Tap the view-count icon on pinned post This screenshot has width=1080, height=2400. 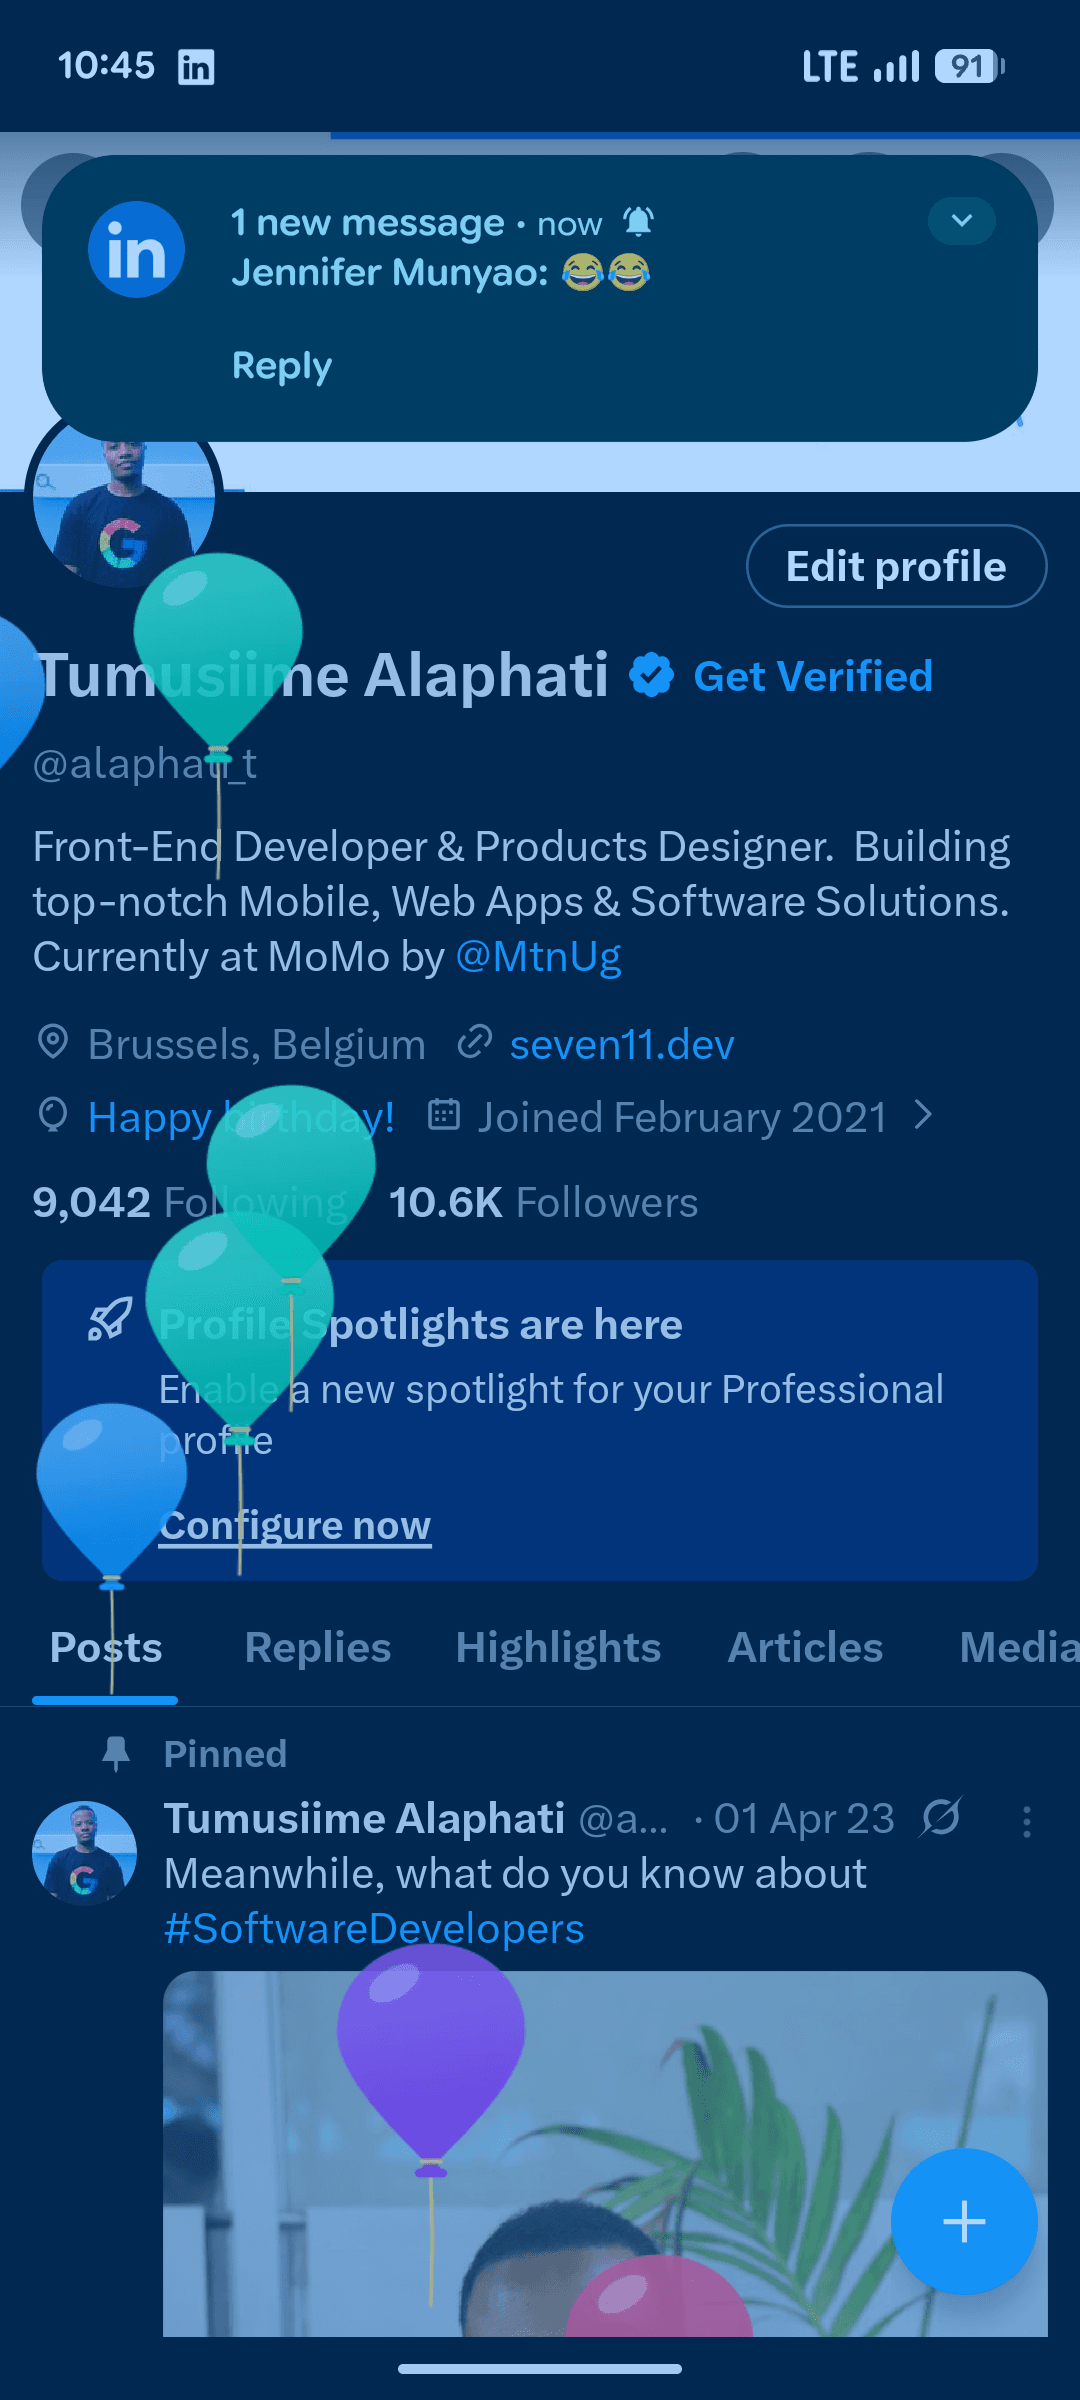coord(941,1818)
